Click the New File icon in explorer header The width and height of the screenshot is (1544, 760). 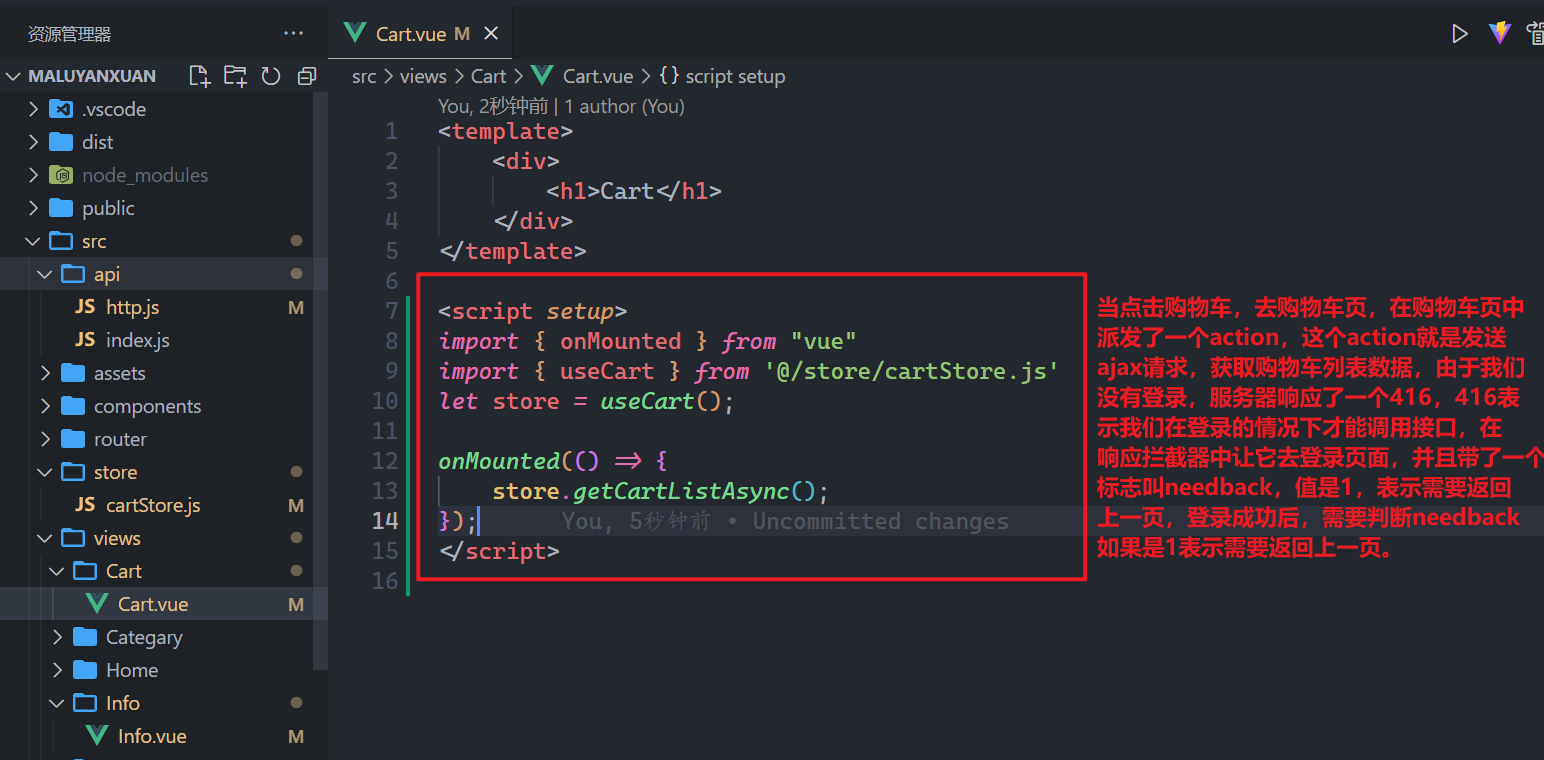[200, 76]
